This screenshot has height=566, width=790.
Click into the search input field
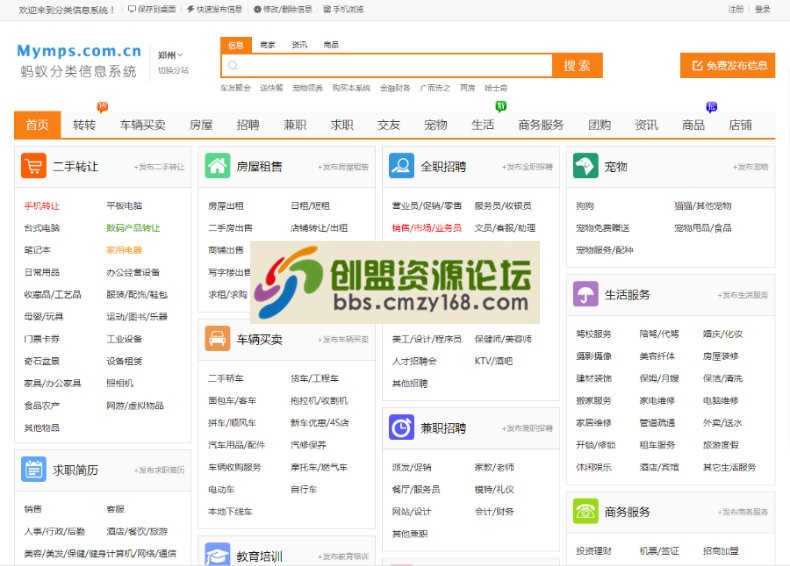390,66
